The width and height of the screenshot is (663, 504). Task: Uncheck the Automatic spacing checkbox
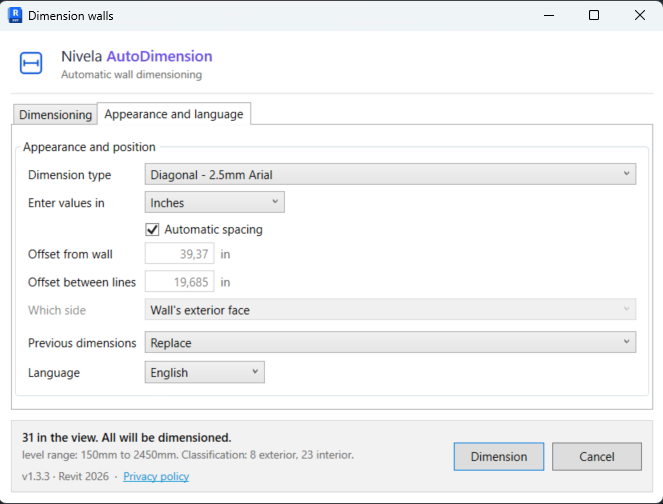[152, 230]
